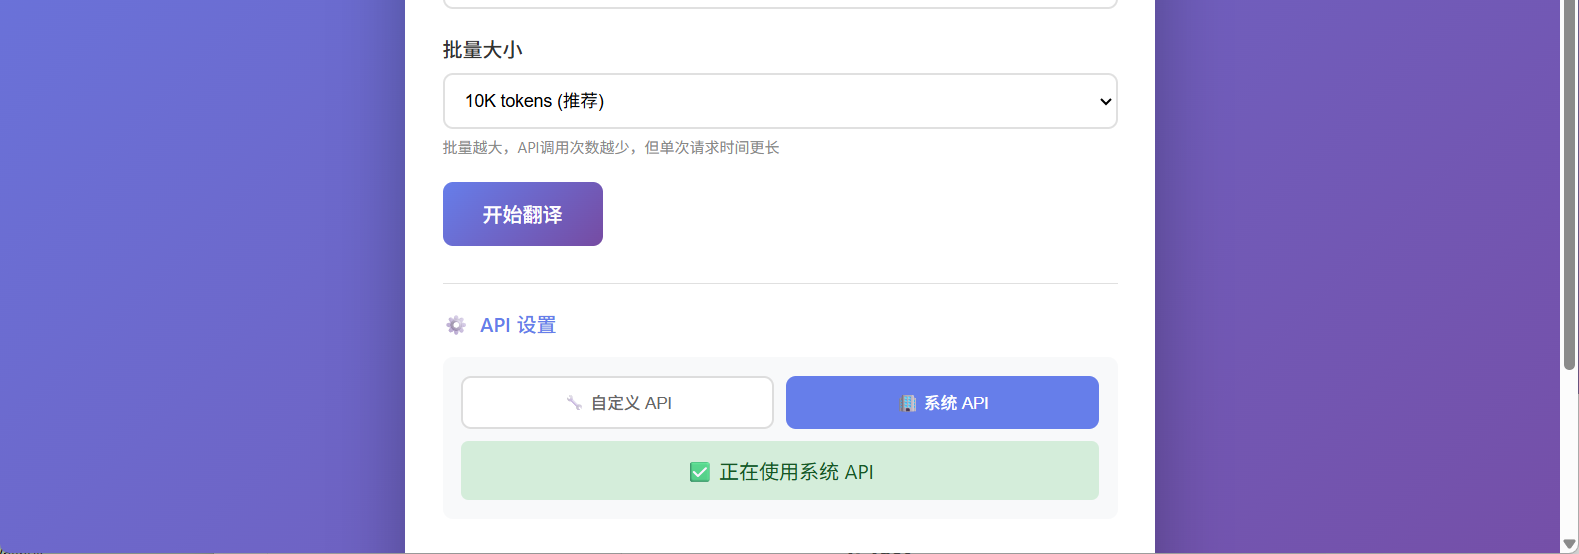Click the 批量大小 label
Image resolution: width=1579 pixels, height=554 pixels.
click(482, 50)
